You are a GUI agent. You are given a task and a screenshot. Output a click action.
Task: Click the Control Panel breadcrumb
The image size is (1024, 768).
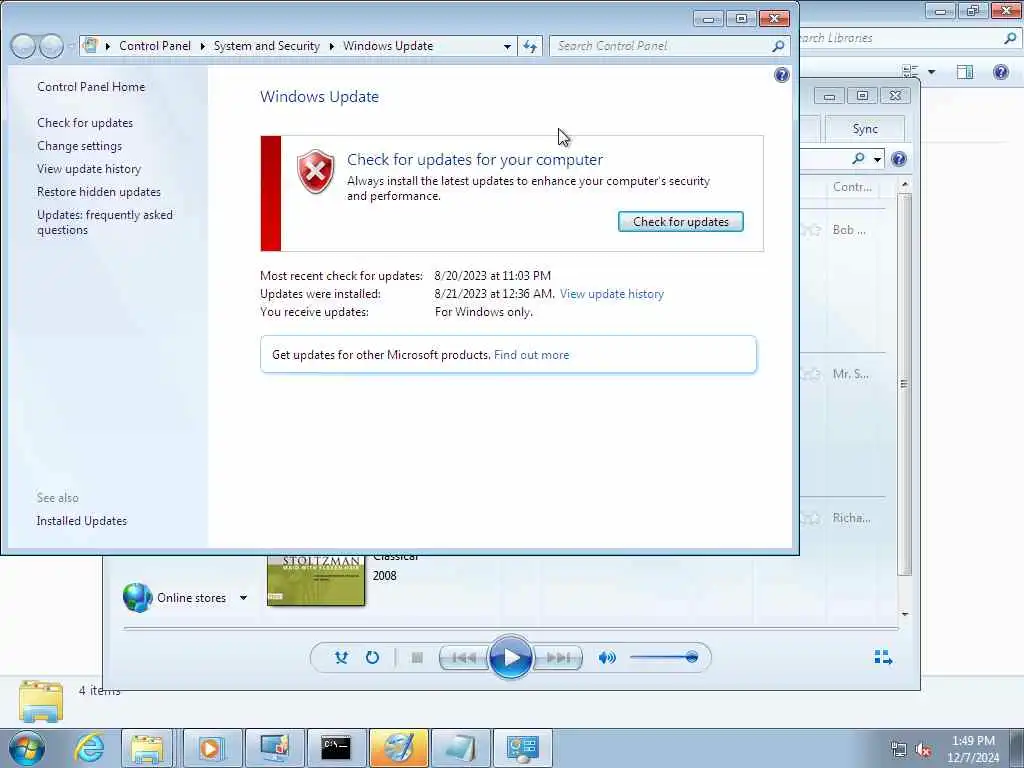coord(155,46)
